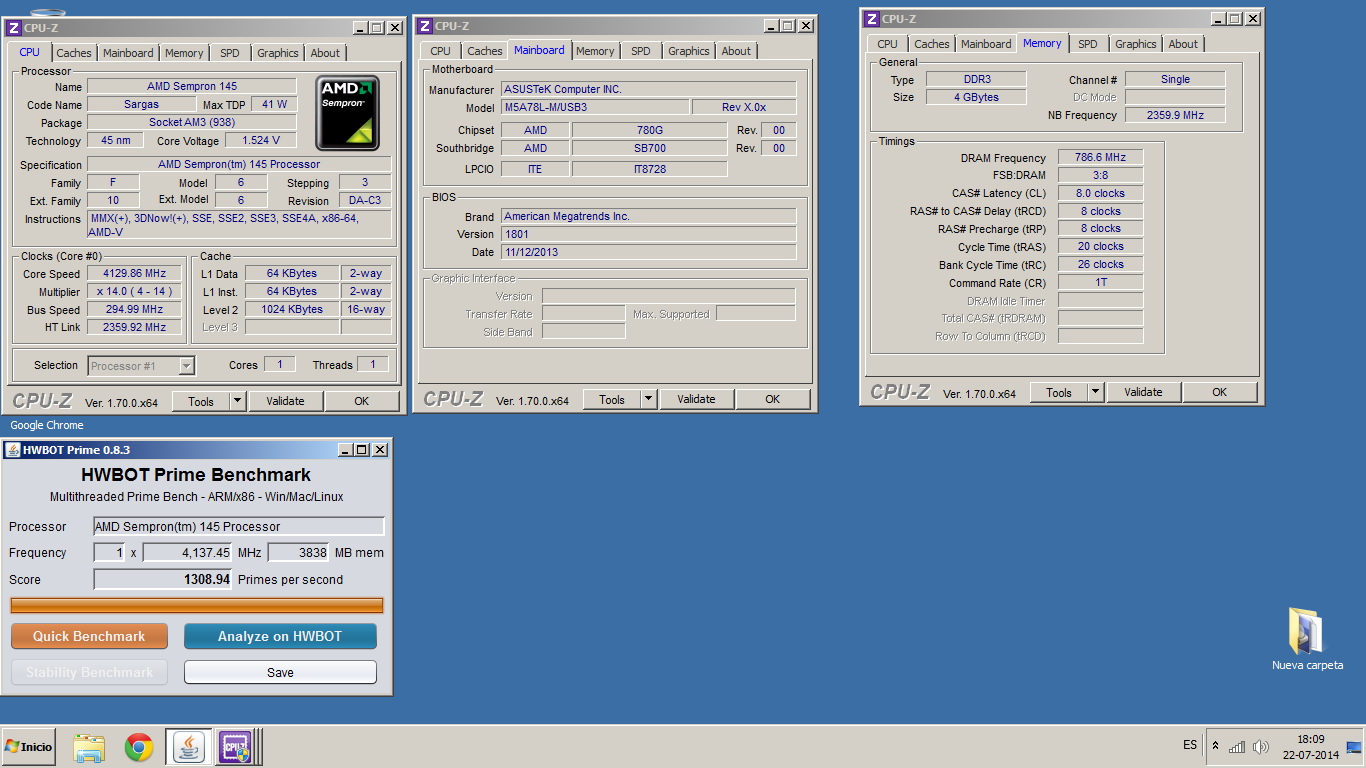This screenshot has width=1366, height=768.
Task: Click the show desktop tray icon
Action: click(x=1354, y=747)
